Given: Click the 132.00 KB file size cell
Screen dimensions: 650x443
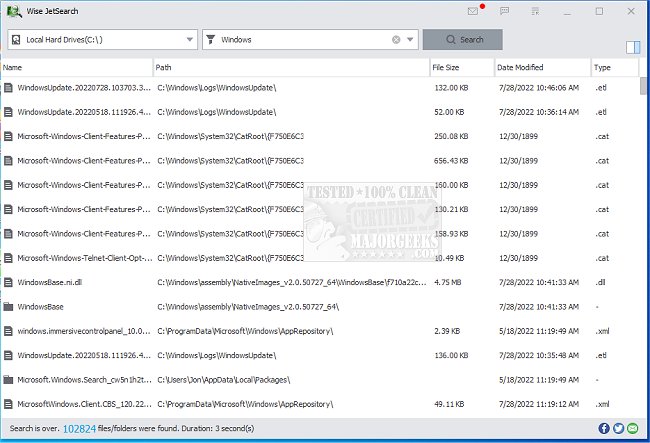Looking at the screenshot, I should click(x=451, y=88).
